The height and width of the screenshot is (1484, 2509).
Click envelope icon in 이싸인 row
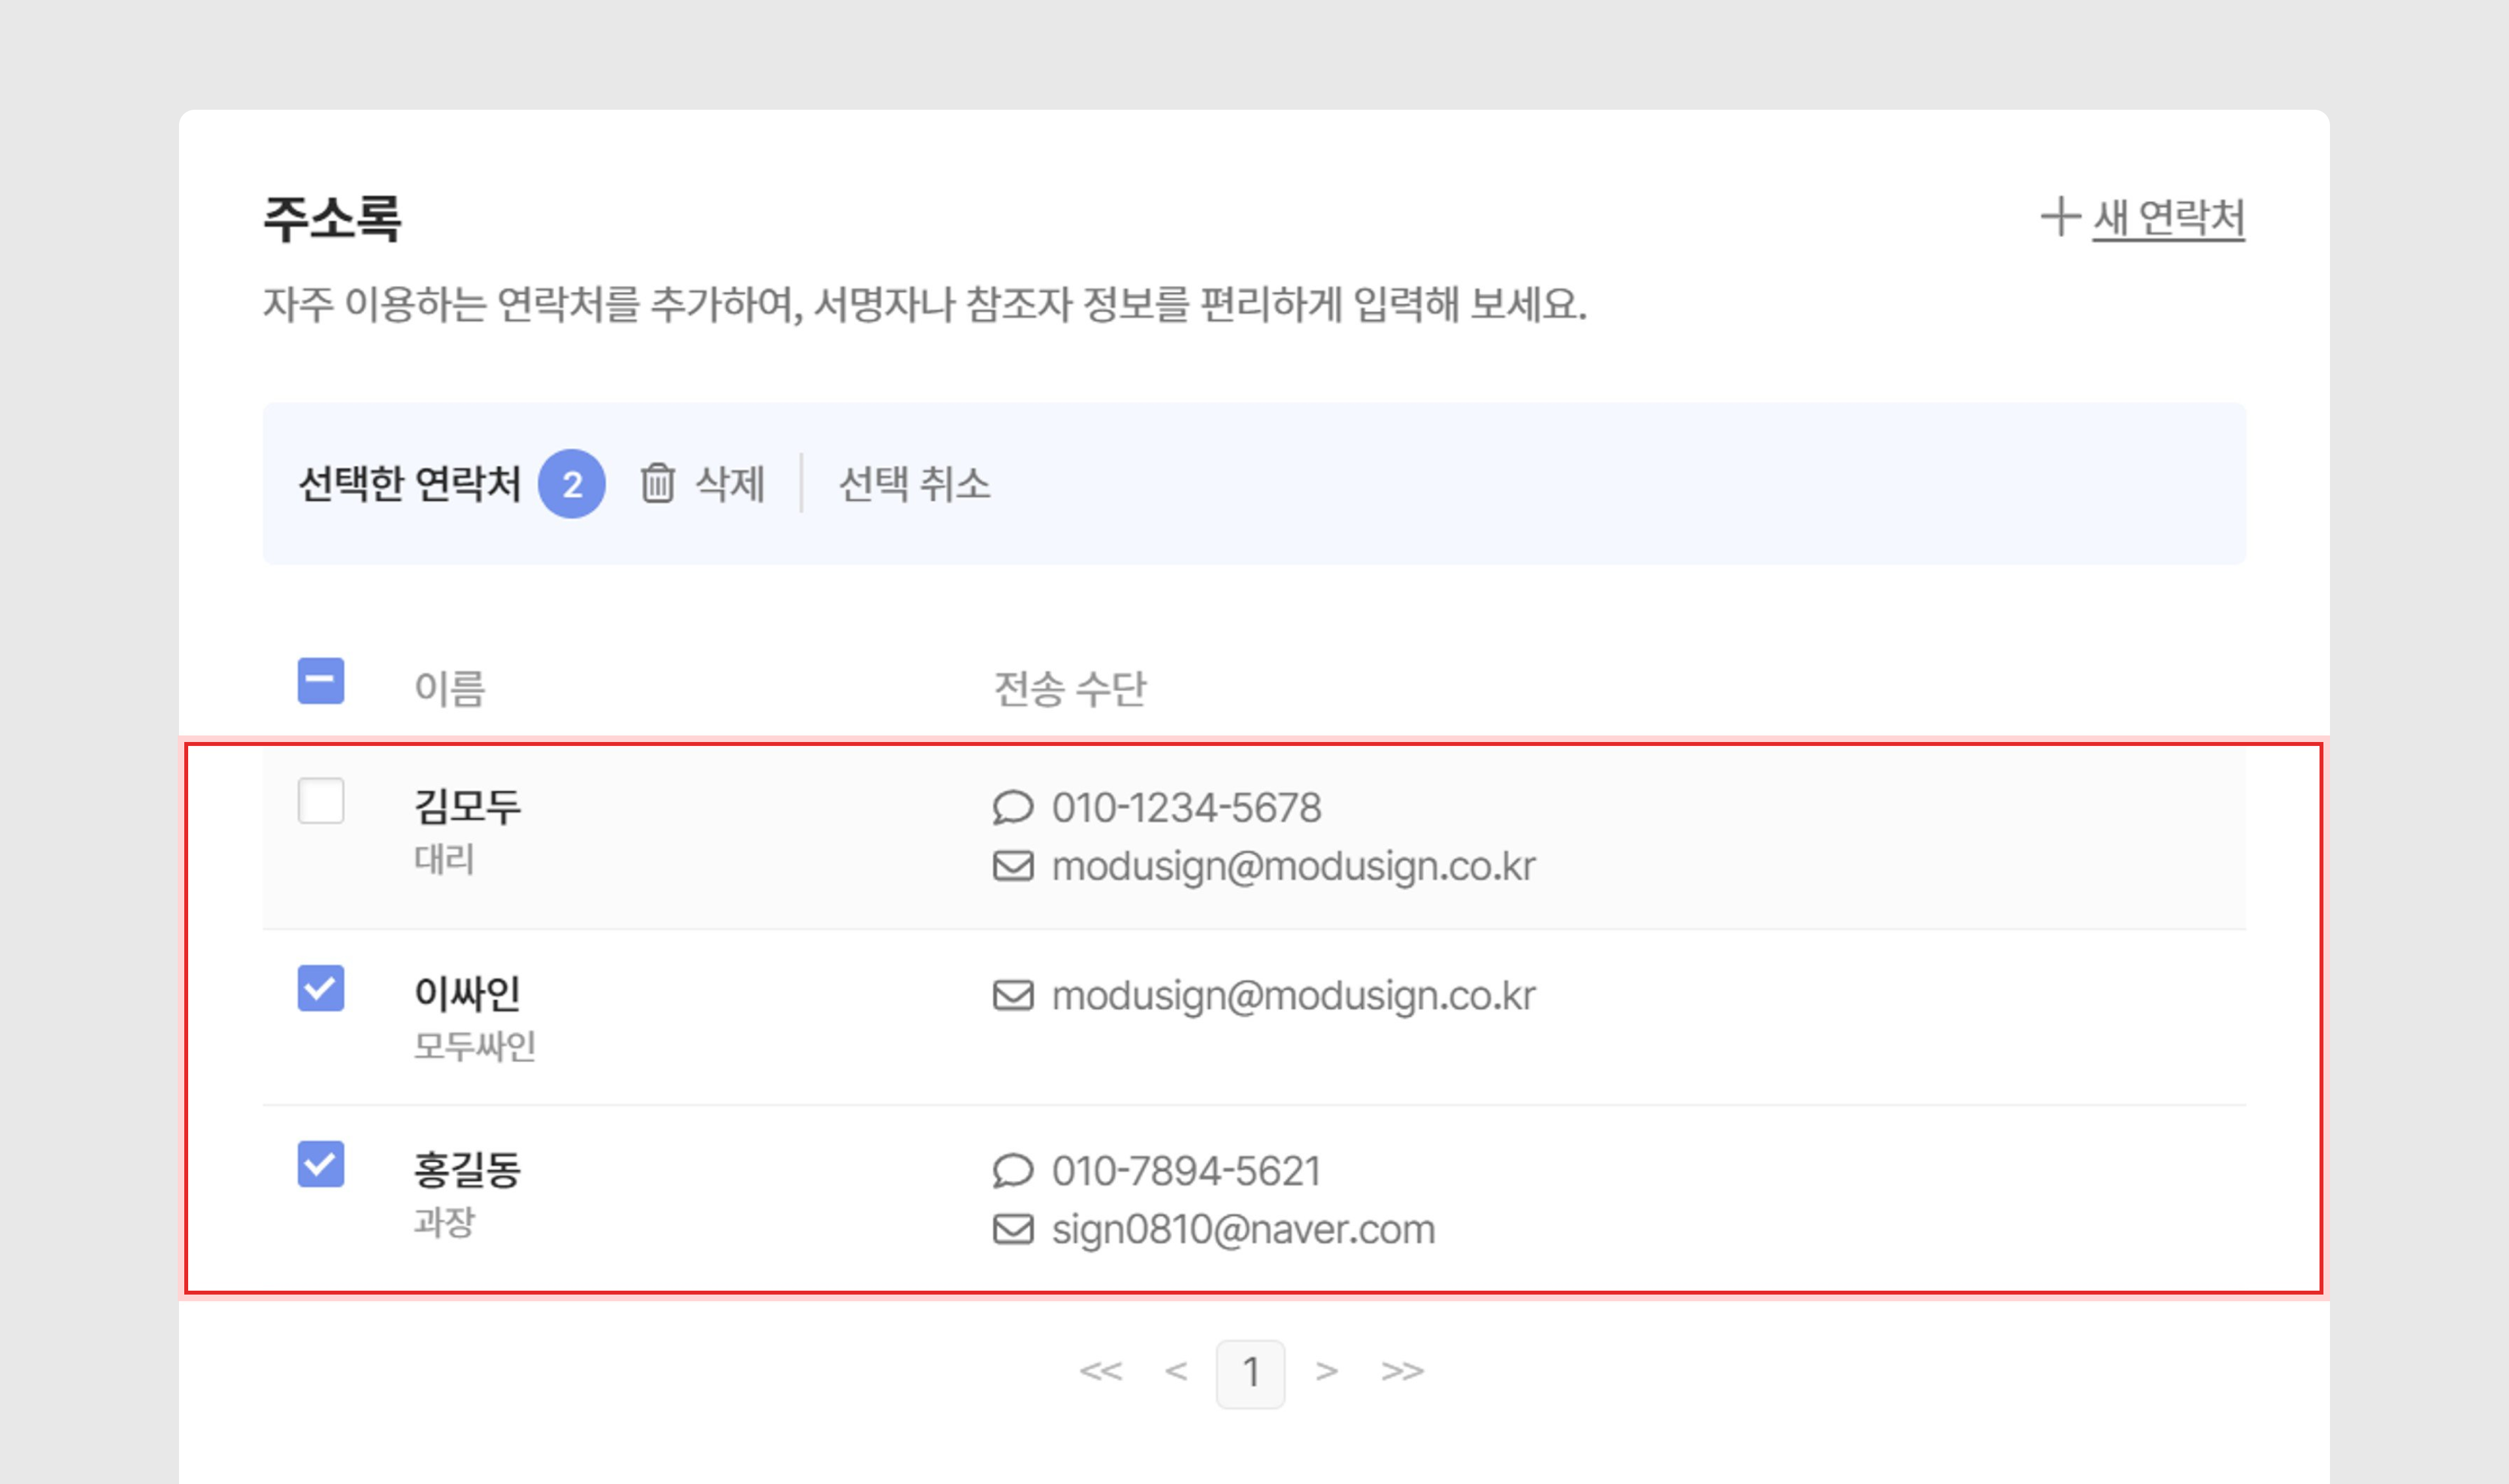1012,995
